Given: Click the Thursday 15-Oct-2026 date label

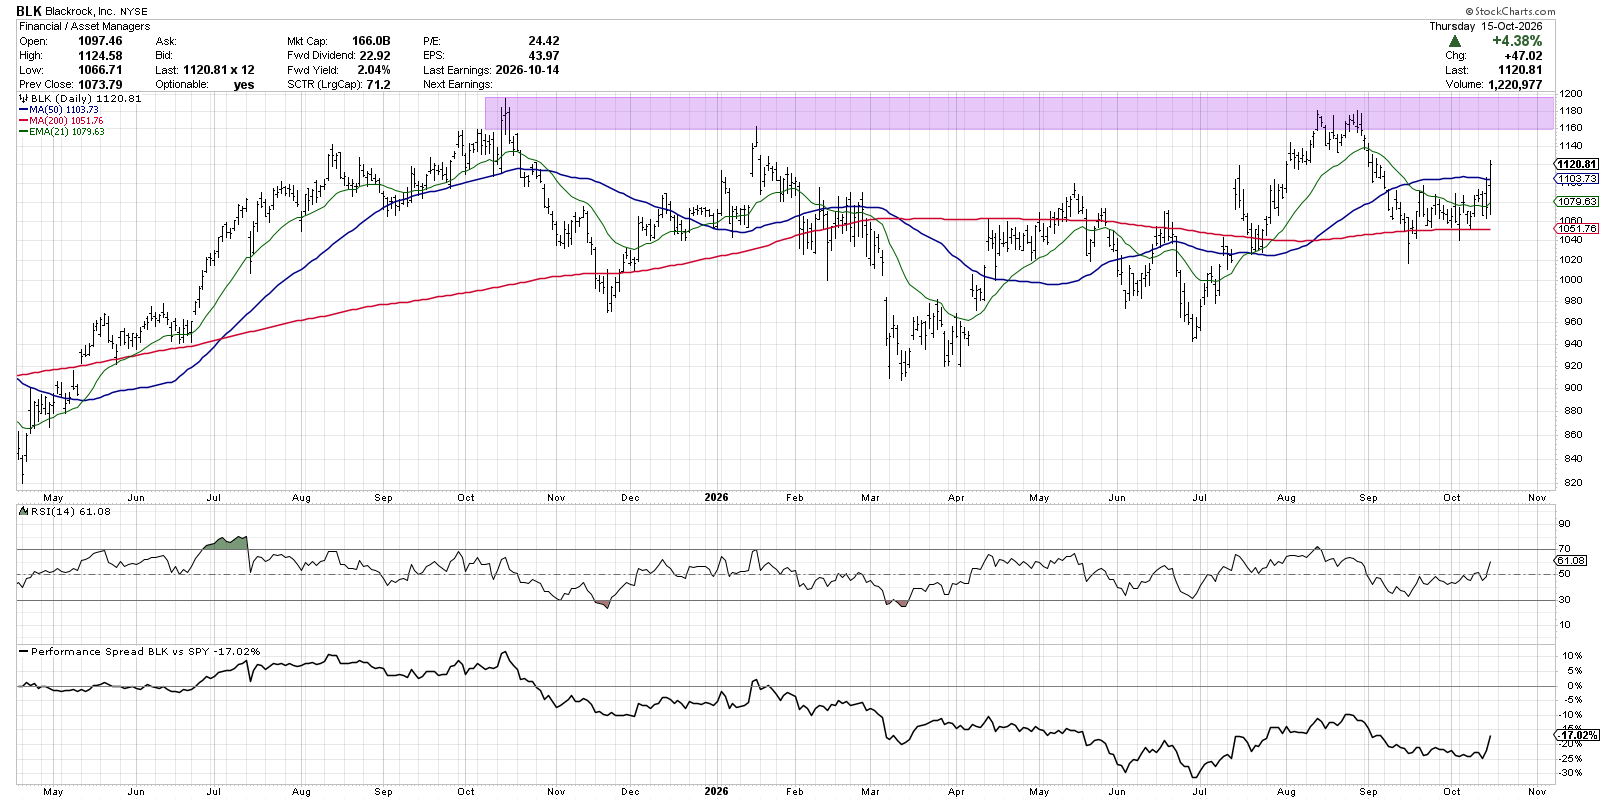Looking at the screenshot, I should click(x=1485, y=26).
